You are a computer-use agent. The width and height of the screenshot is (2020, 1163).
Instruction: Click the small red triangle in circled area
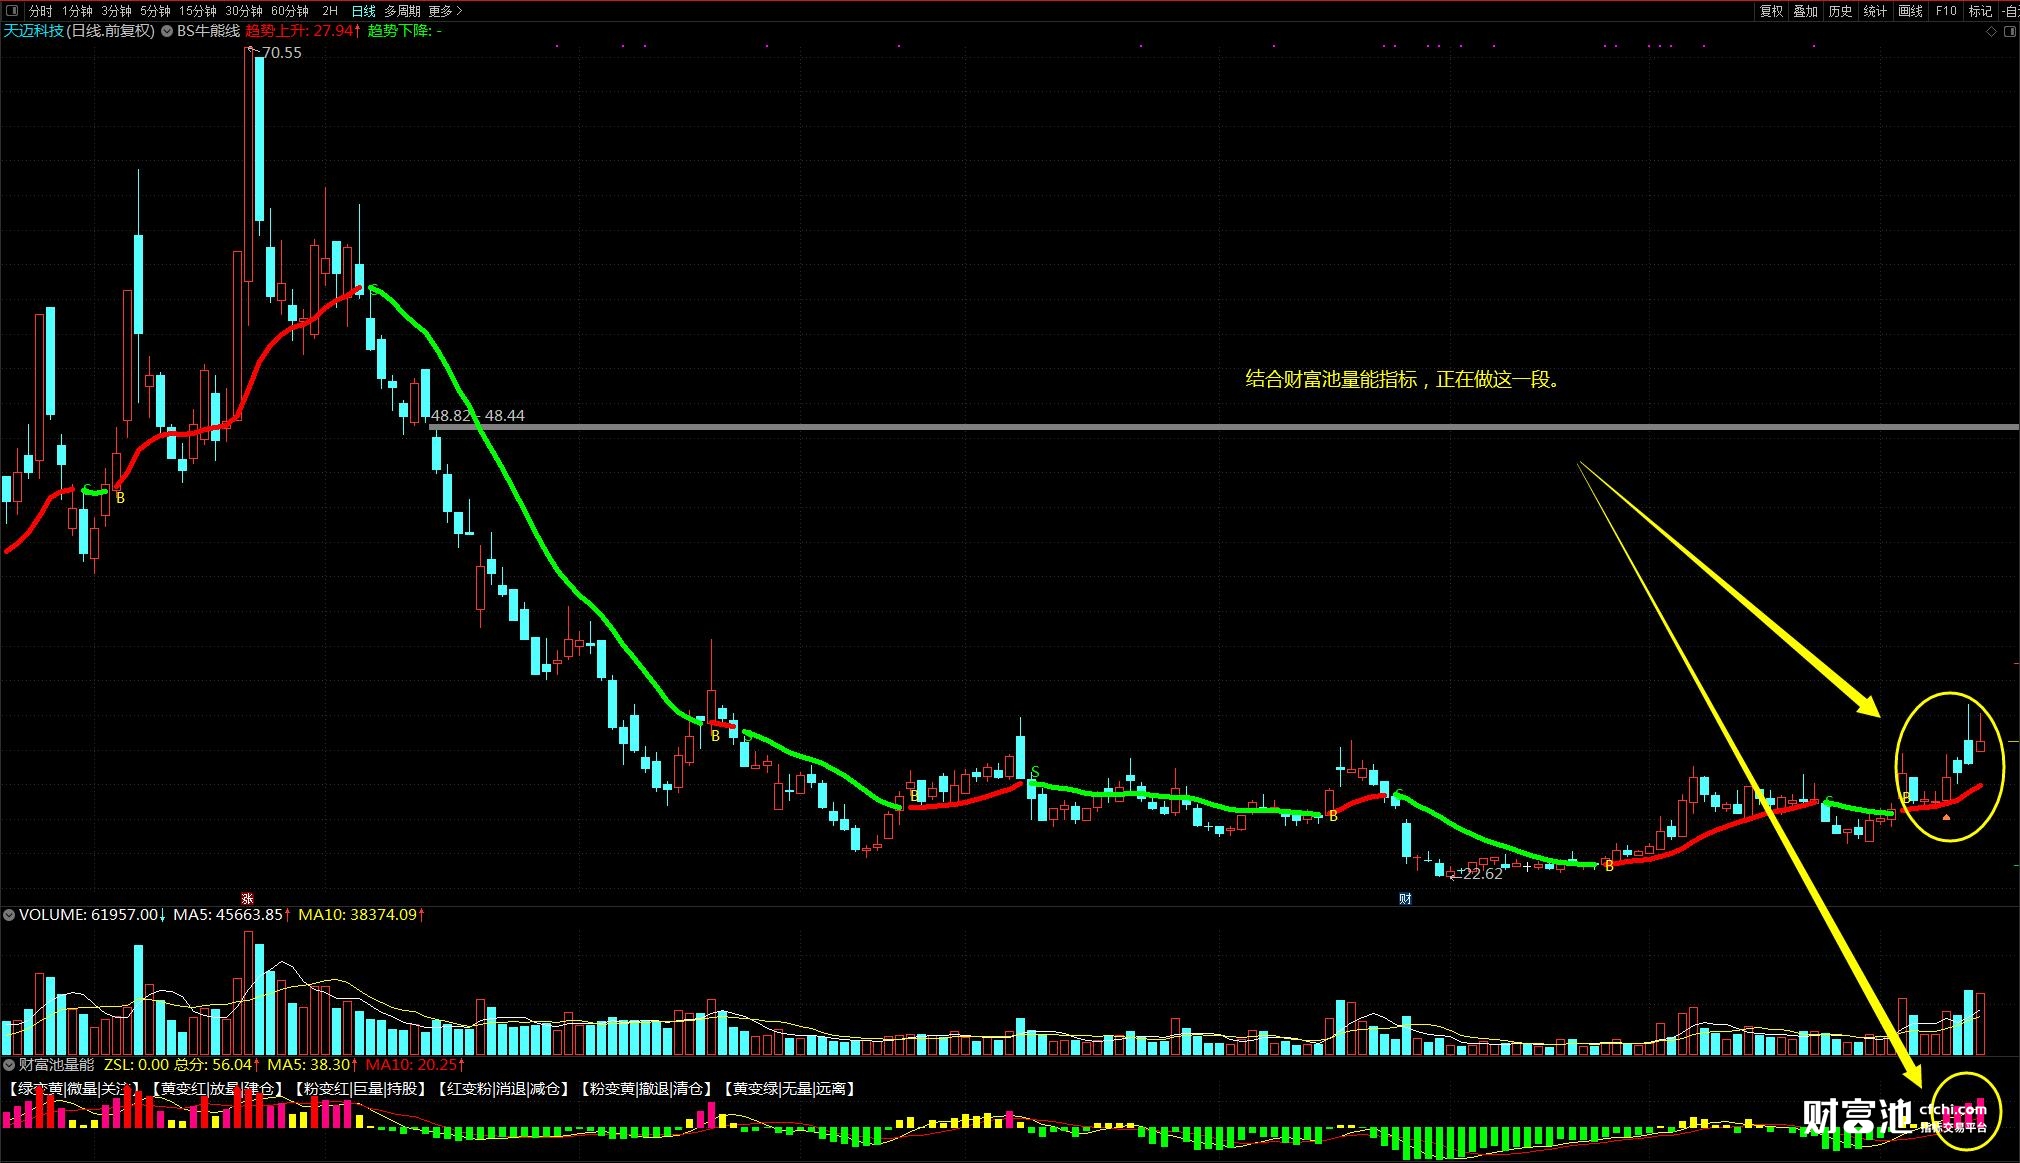pos(1946,817)
